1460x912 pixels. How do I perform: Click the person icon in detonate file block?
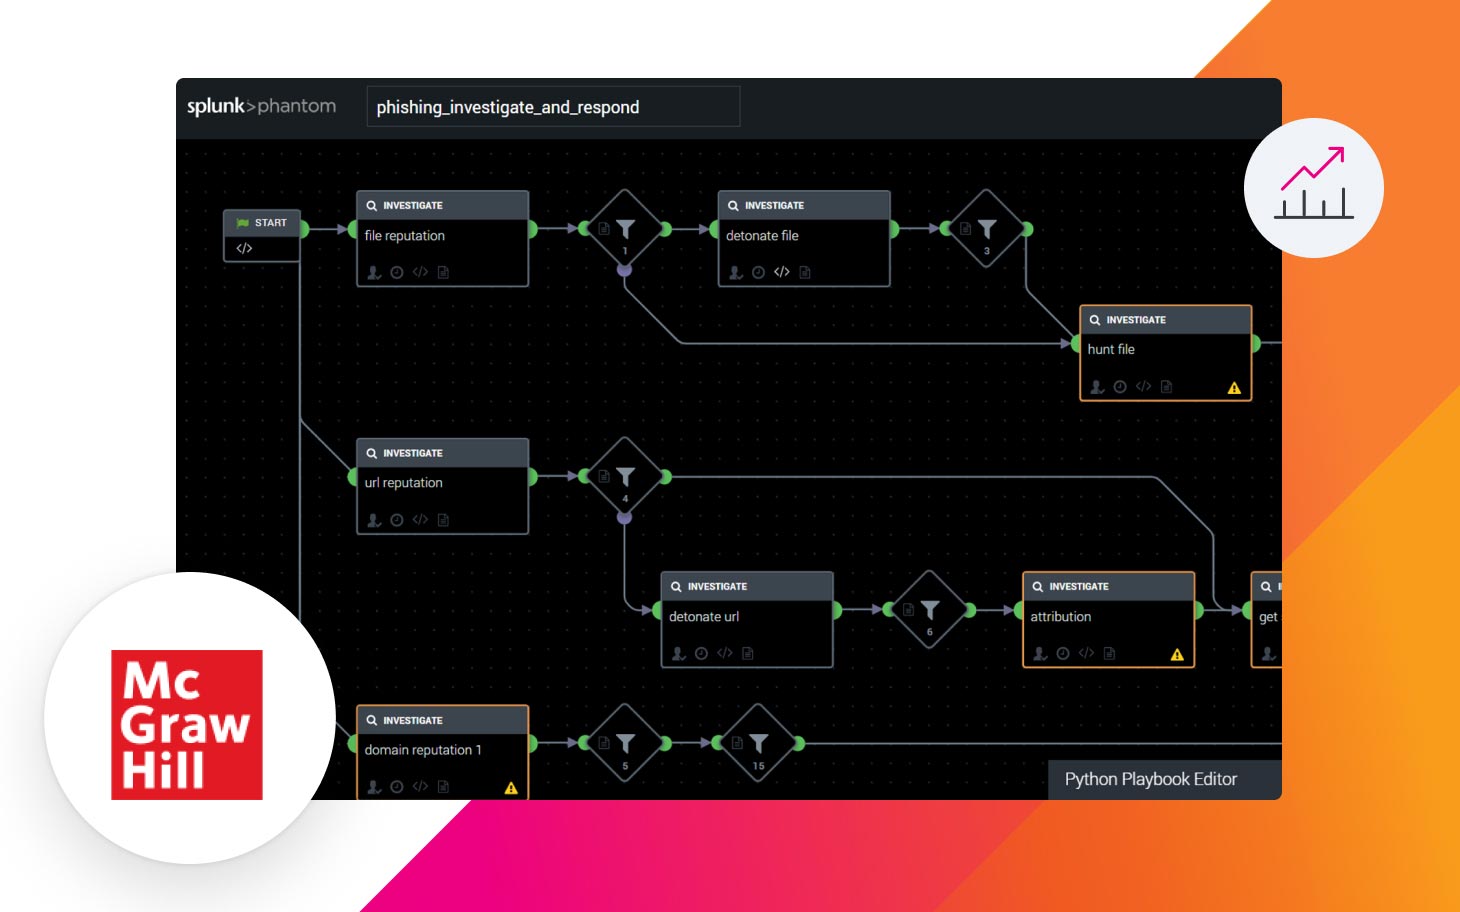coord(736,272)
